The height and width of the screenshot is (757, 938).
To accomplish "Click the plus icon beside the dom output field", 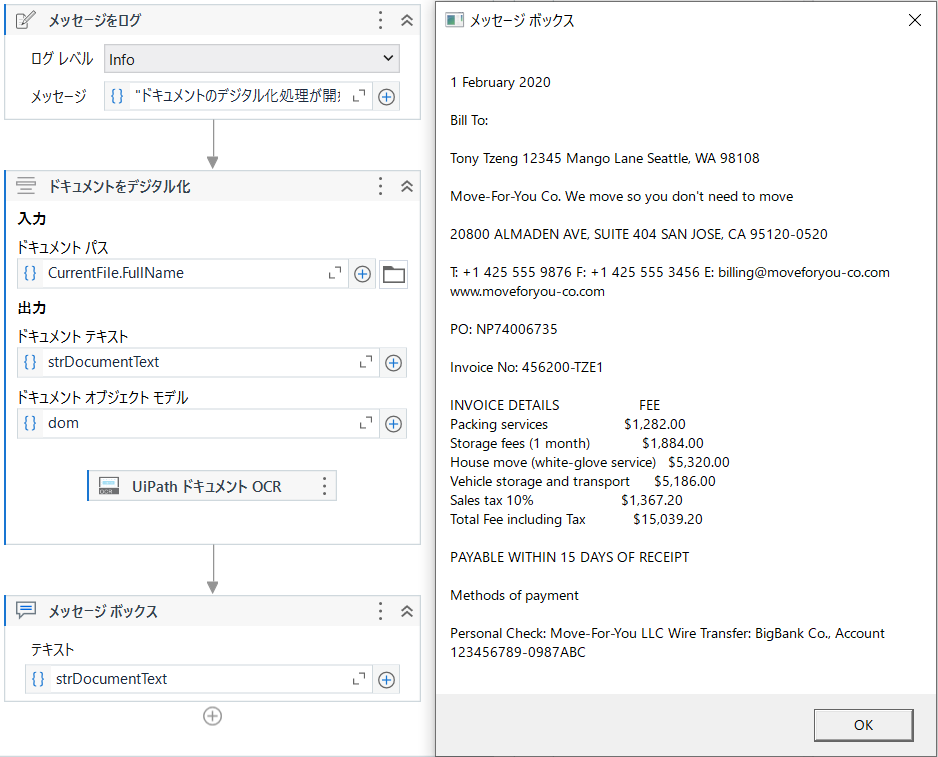I will coord(393,422).
